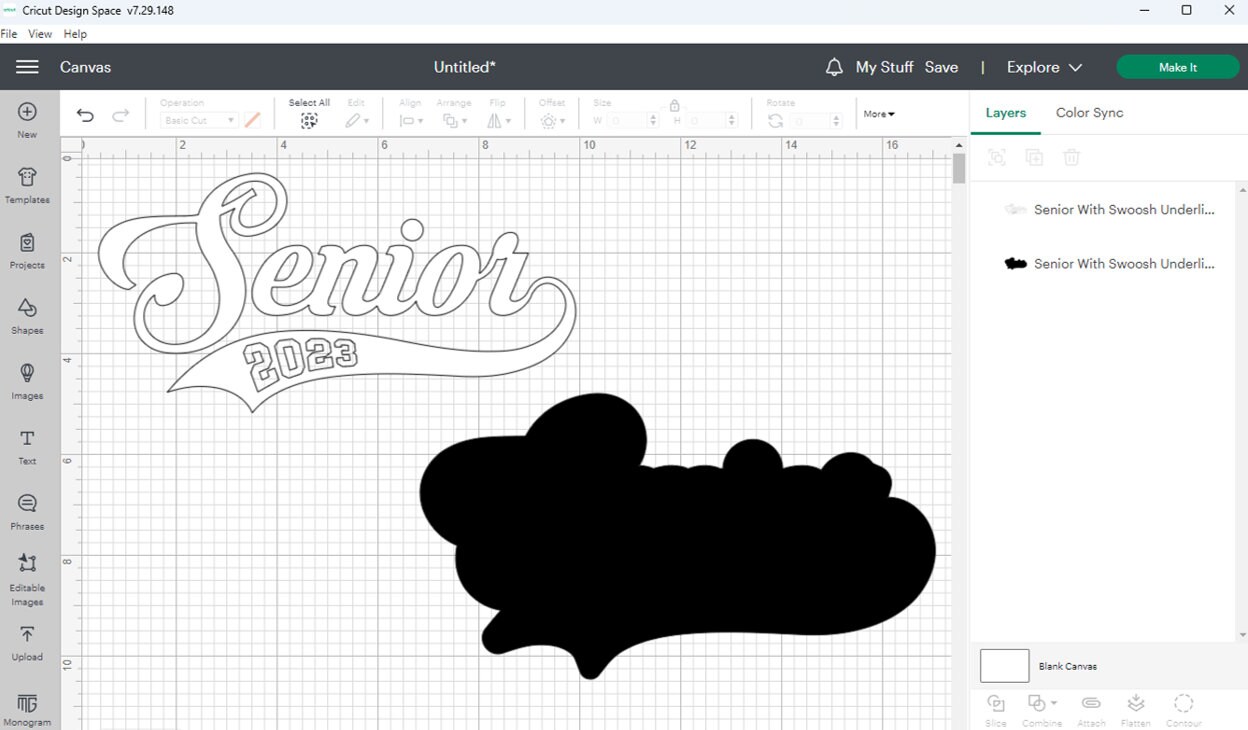Open the Combine tool options
This screenshot has width=1248, height=730.
pyautogui.click(x=1042, y=705)
